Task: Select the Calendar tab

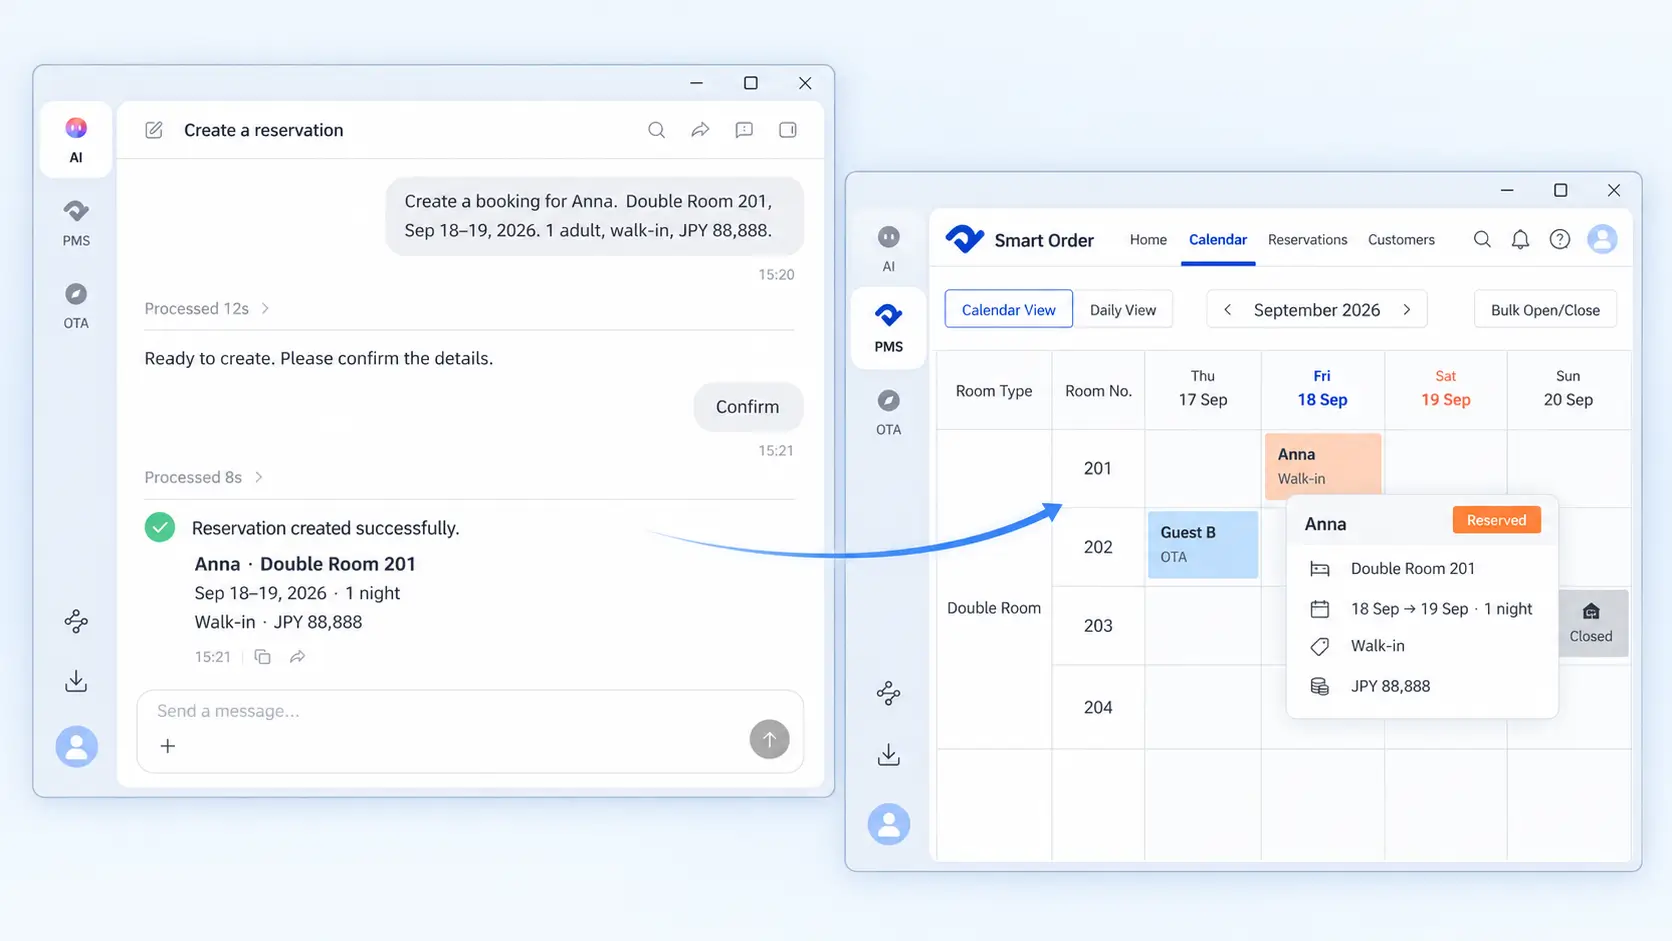Action: point(1217,240)
